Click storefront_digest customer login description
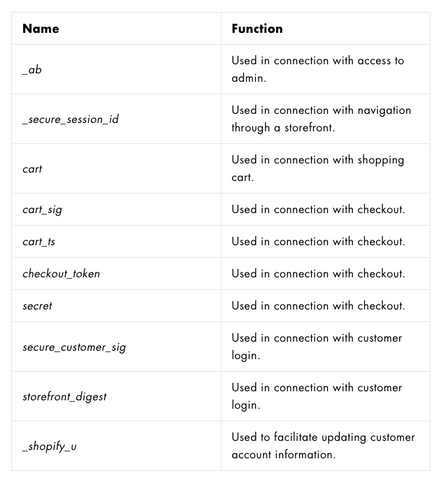446x480 pixels. coord(317,396)
